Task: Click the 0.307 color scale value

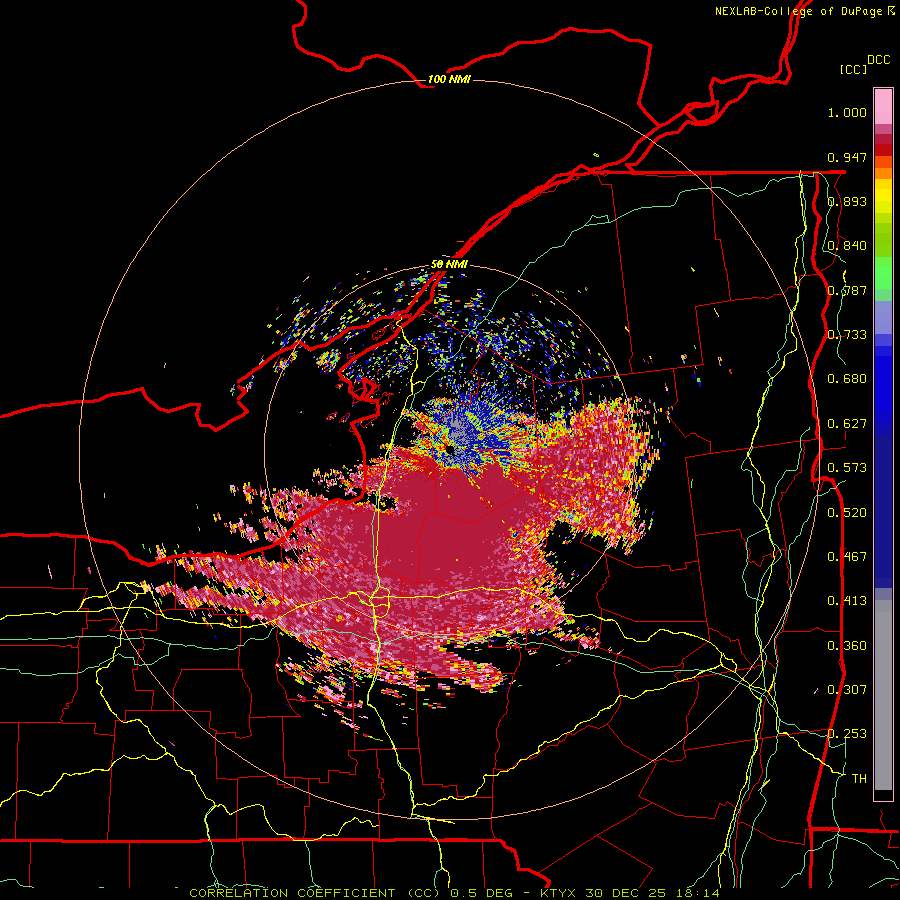Action: [x=847, y=690]
